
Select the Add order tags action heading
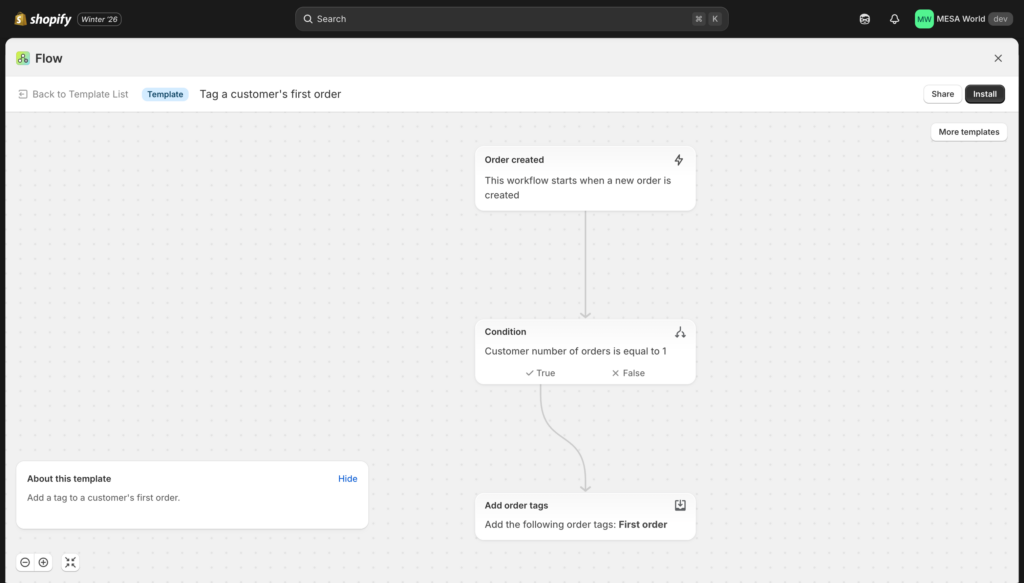click(x=516, y=505)
